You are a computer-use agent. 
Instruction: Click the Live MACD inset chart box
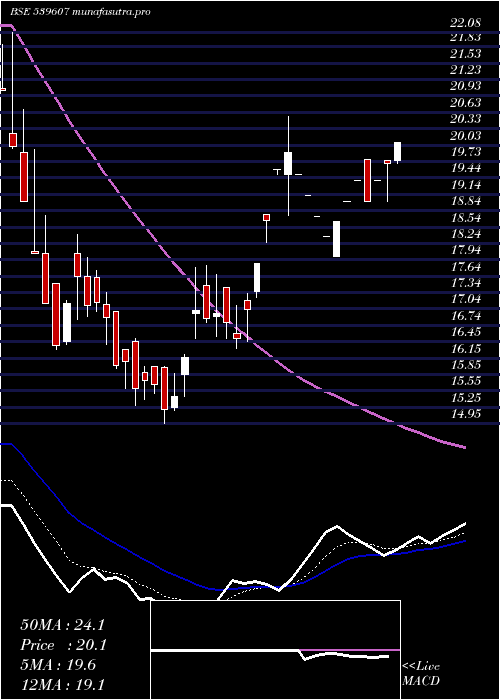275,650
